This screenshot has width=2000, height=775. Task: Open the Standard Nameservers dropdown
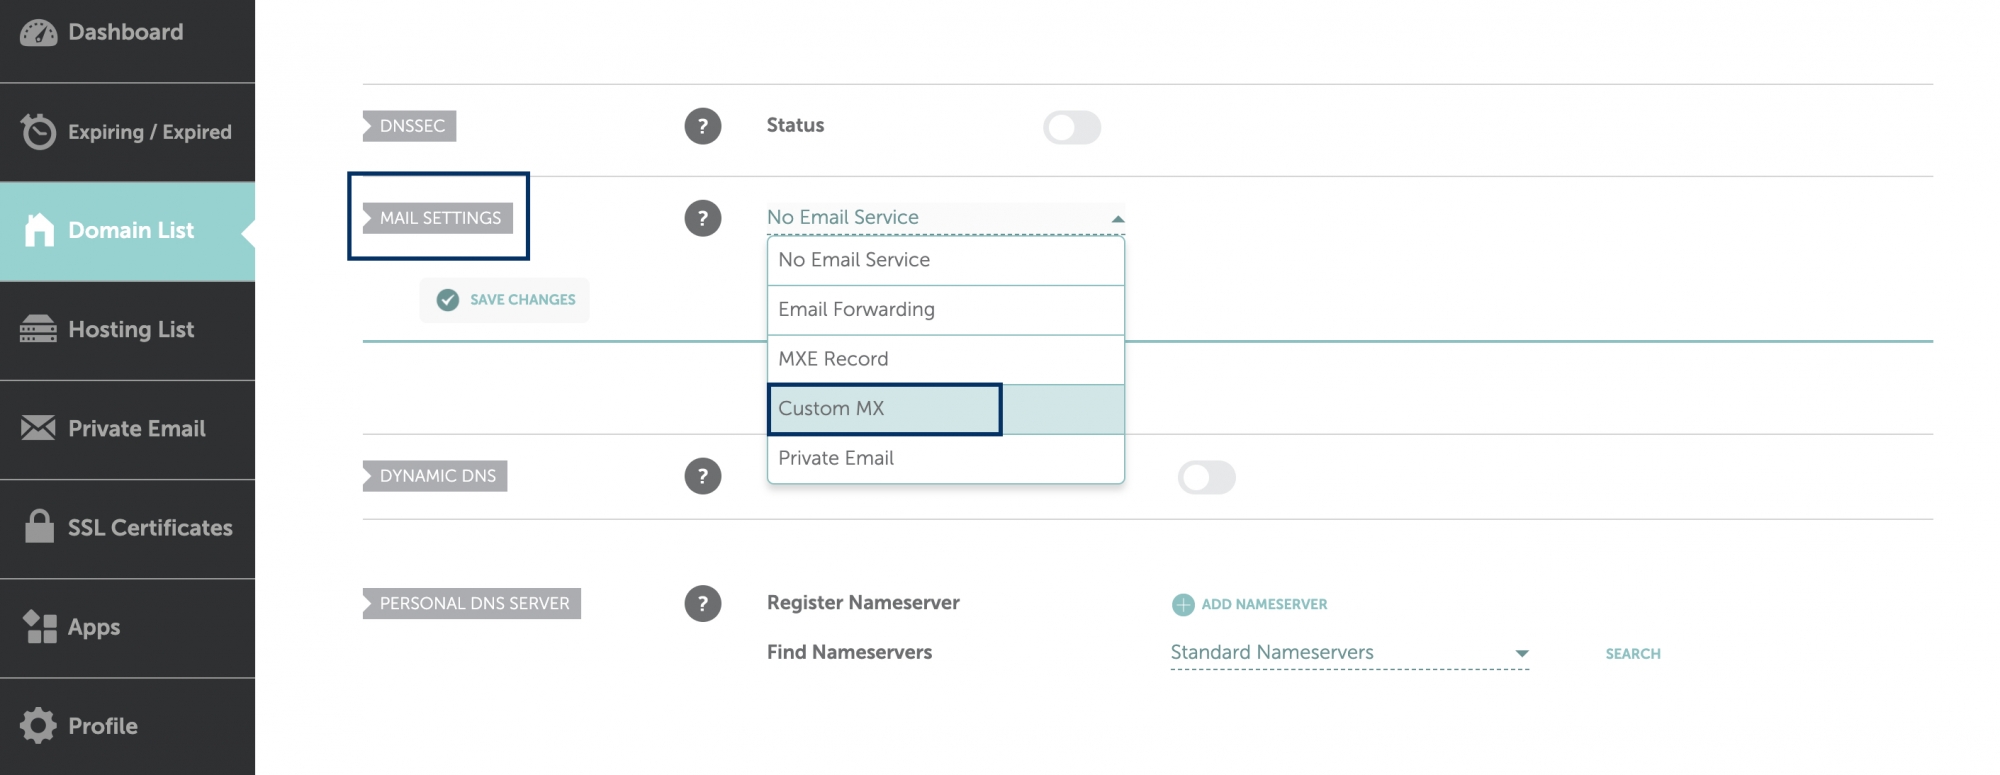[x=1522, y=652]
